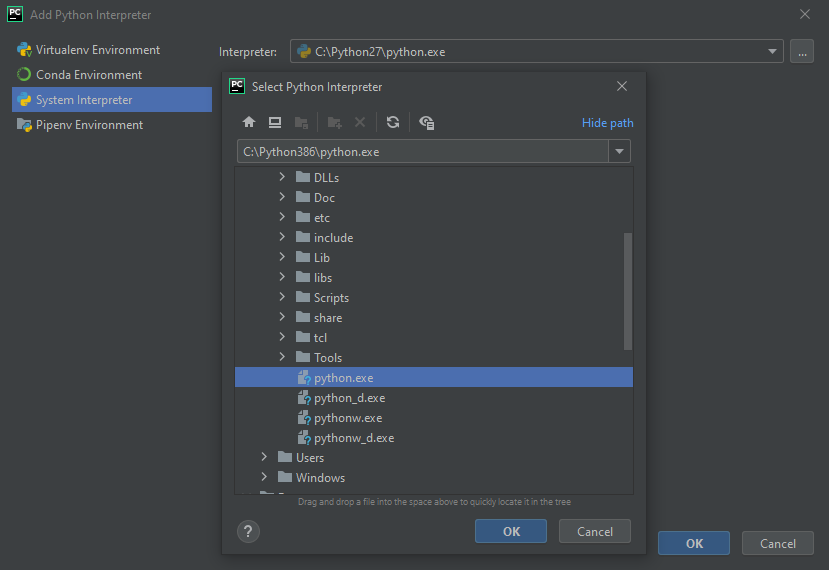Open the Interpreter dropdown list

772,52
